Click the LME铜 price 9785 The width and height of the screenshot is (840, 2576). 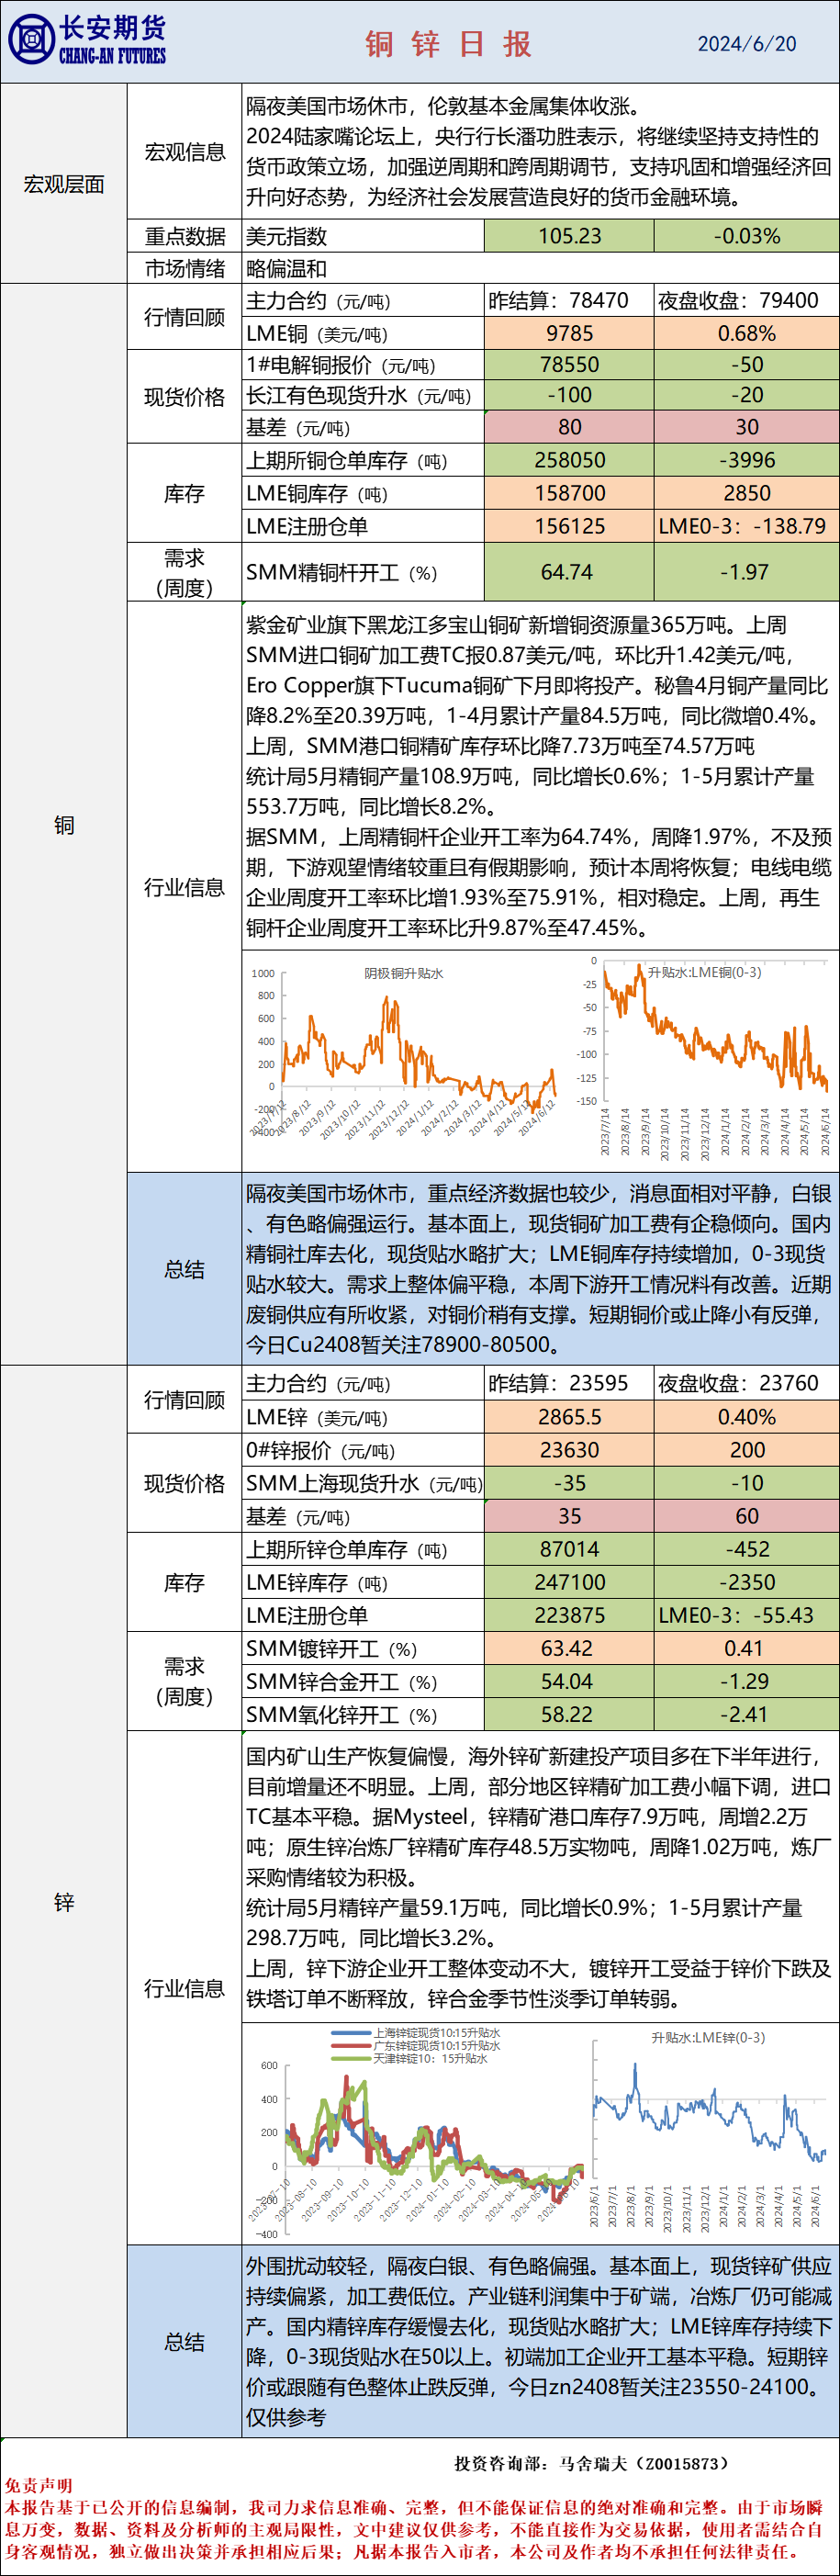(x=569, y=333)
